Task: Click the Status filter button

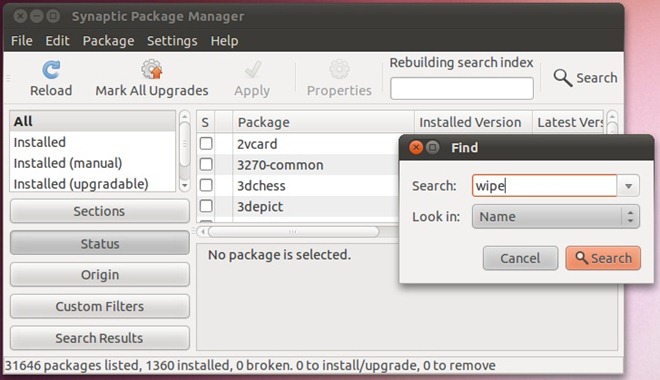Action: pos(100,243)
